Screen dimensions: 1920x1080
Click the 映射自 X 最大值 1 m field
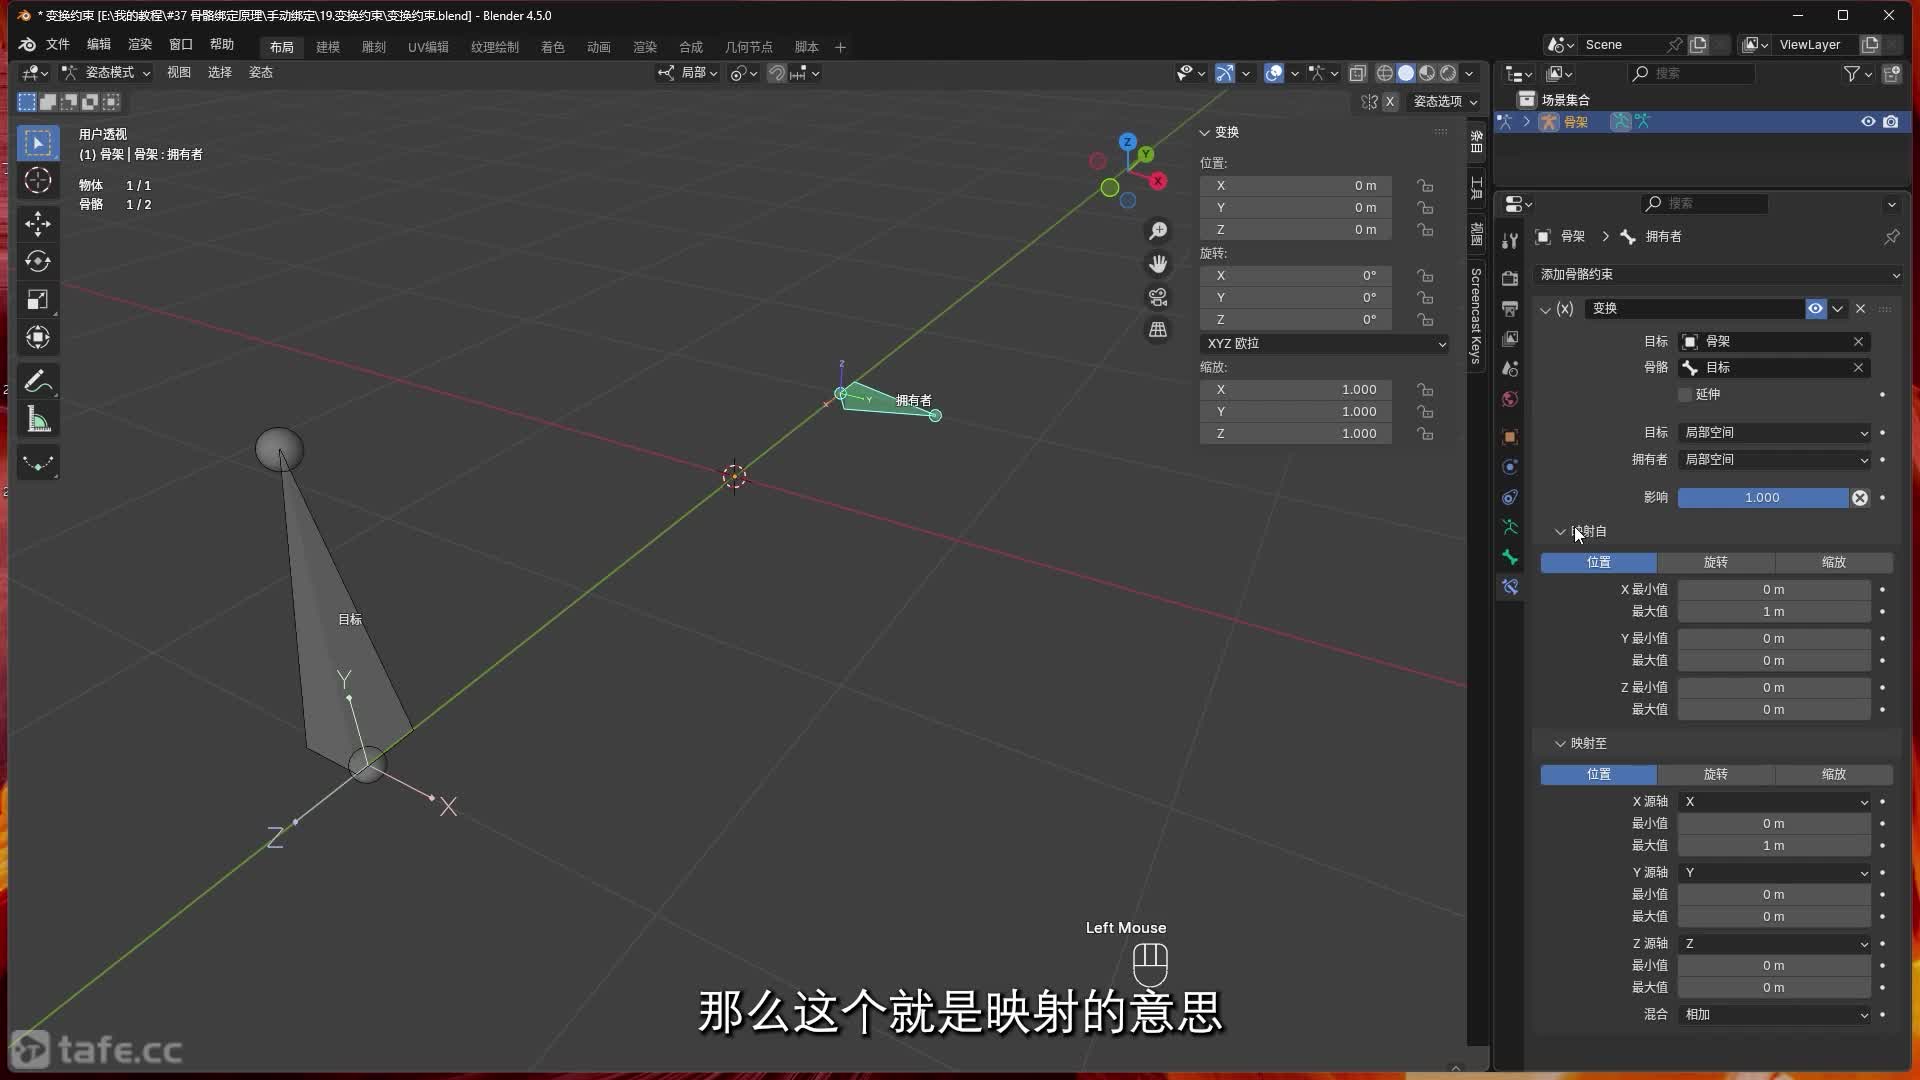1774,612
